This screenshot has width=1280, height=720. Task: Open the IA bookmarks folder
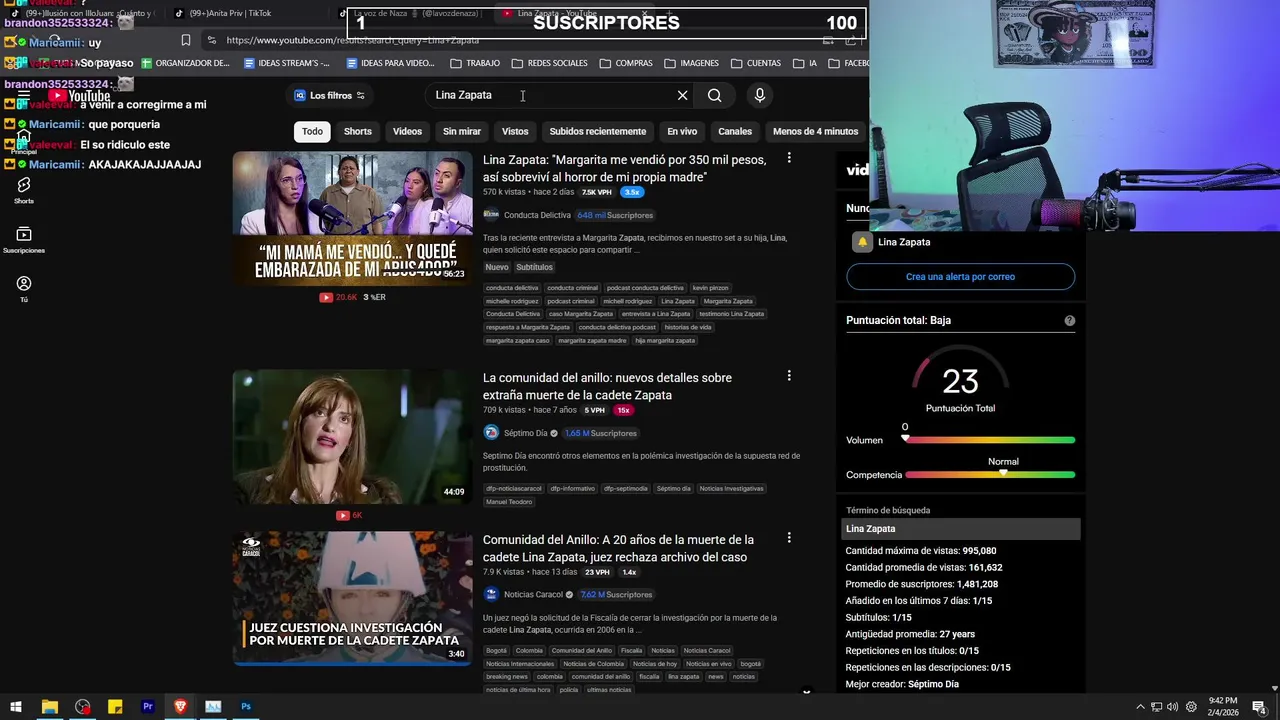pyautogui.click(x=805, y=63)
